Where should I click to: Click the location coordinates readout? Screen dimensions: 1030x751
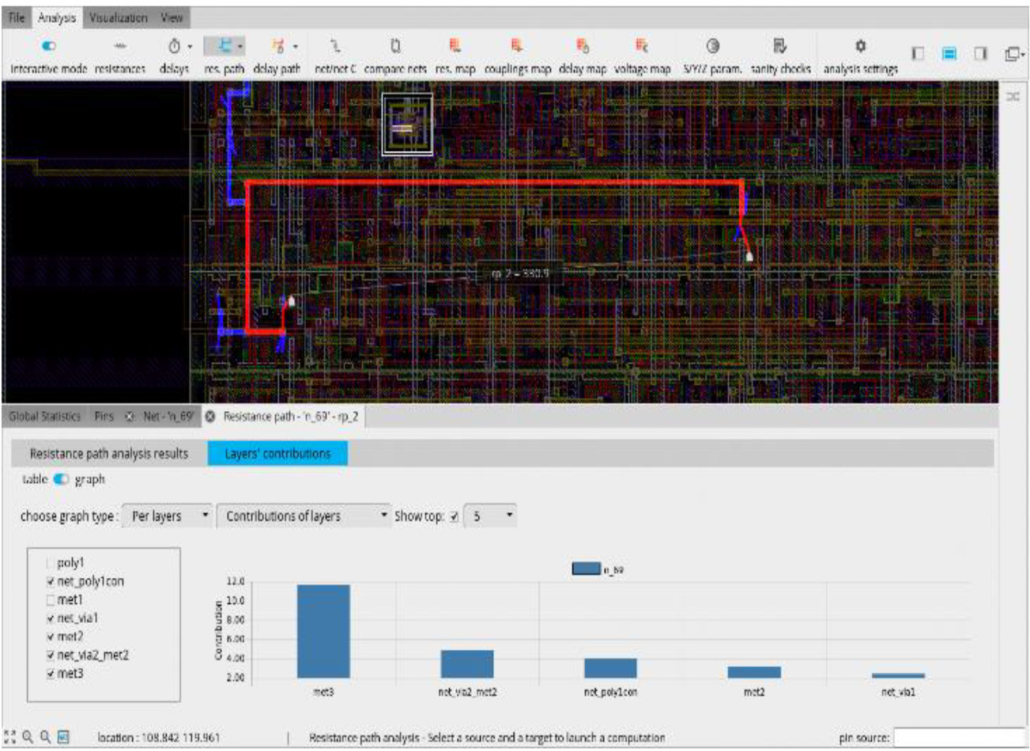coord(158,738)
